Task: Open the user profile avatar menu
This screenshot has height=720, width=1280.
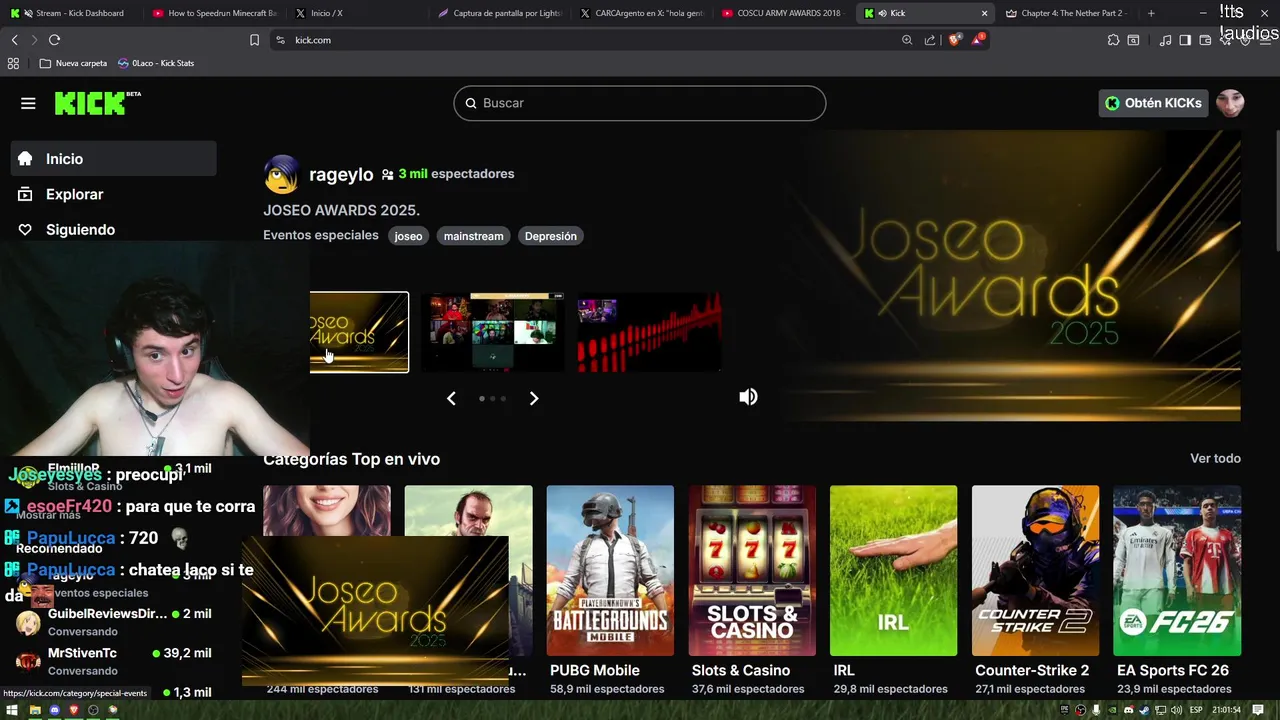Action: (x=1230, y=103)
